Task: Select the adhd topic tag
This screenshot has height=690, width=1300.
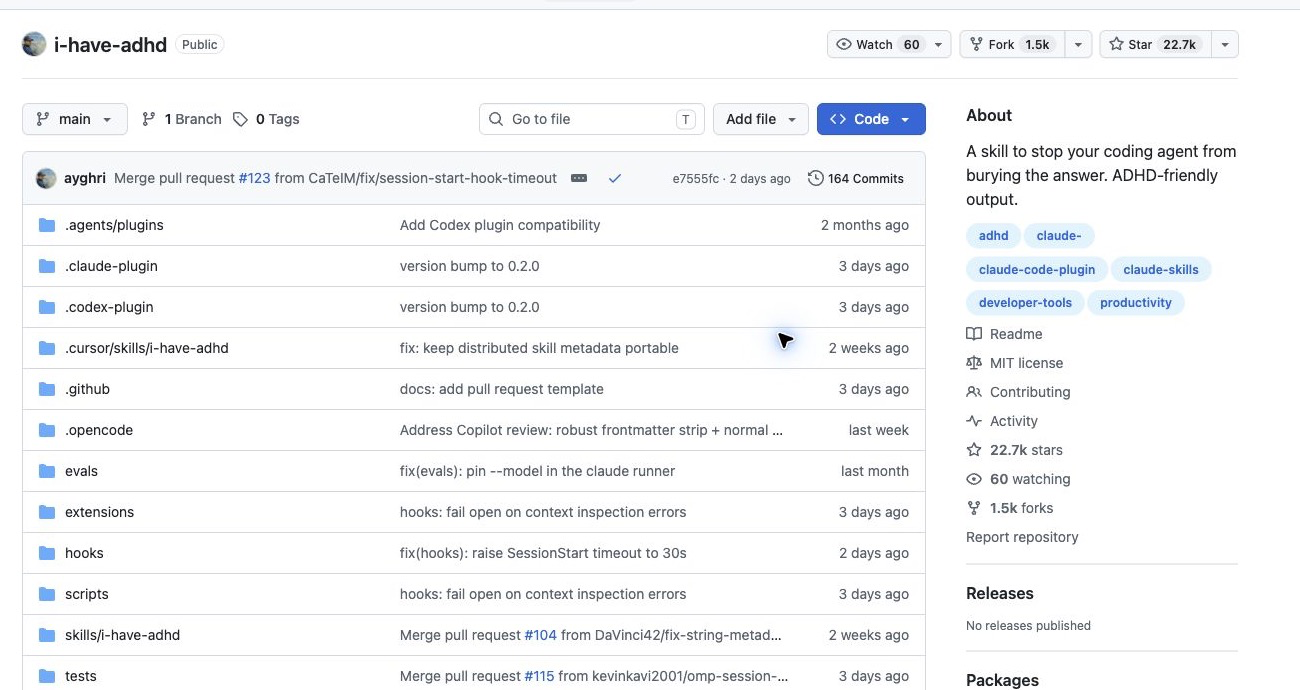Action: click(993, 236)
